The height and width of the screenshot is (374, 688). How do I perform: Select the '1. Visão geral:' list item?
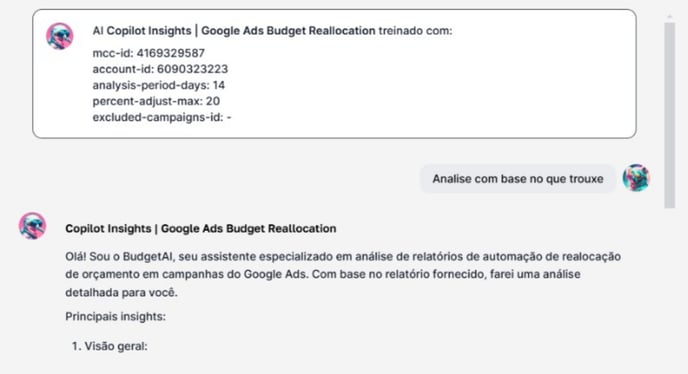[x=110, y=346]
